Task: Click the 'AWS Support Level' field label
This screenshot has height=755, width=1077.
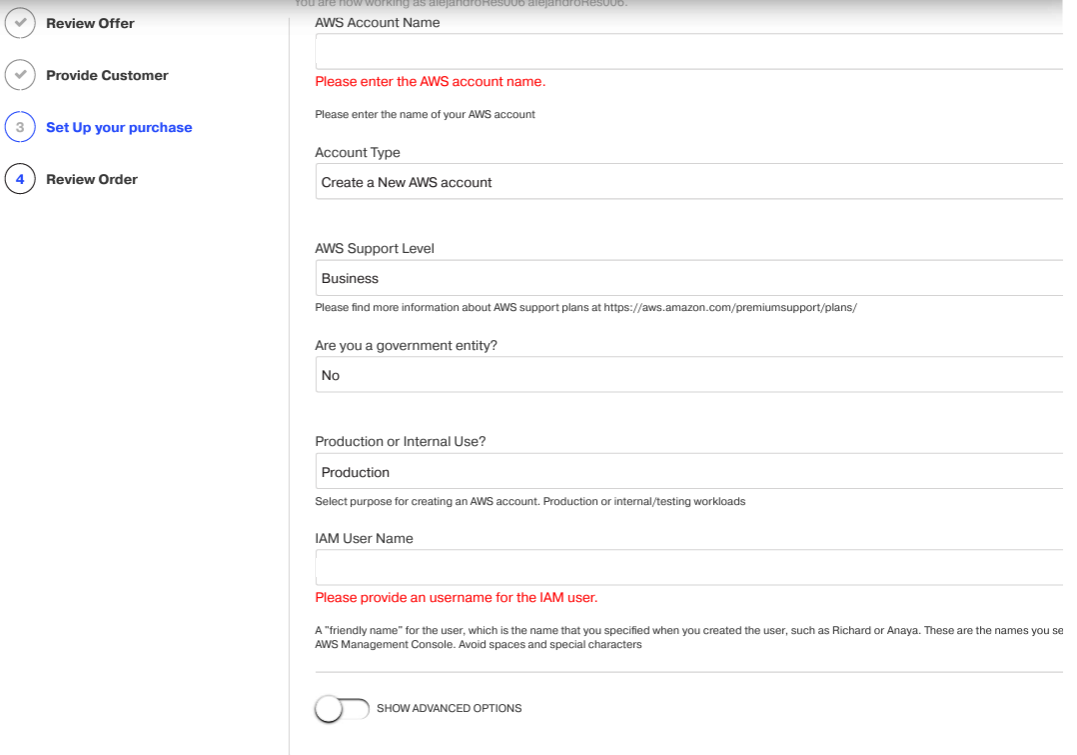Action: click(374, 249)
